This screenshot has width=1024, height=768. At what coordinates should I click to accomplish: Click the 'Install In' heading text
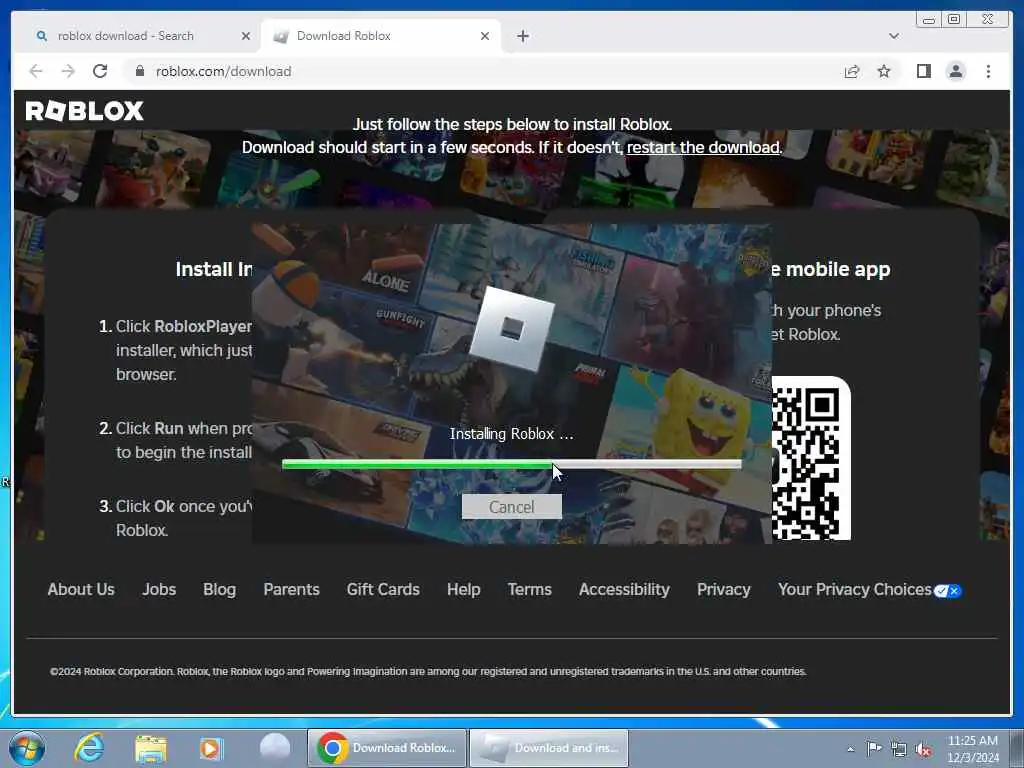(x=214, y=269)
